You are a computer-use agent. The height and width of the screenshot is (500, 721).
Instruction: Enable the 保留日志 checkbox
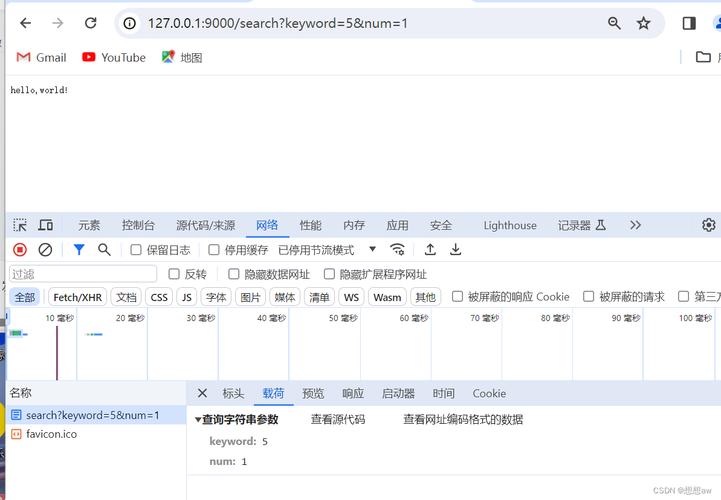tap(136, 250)
